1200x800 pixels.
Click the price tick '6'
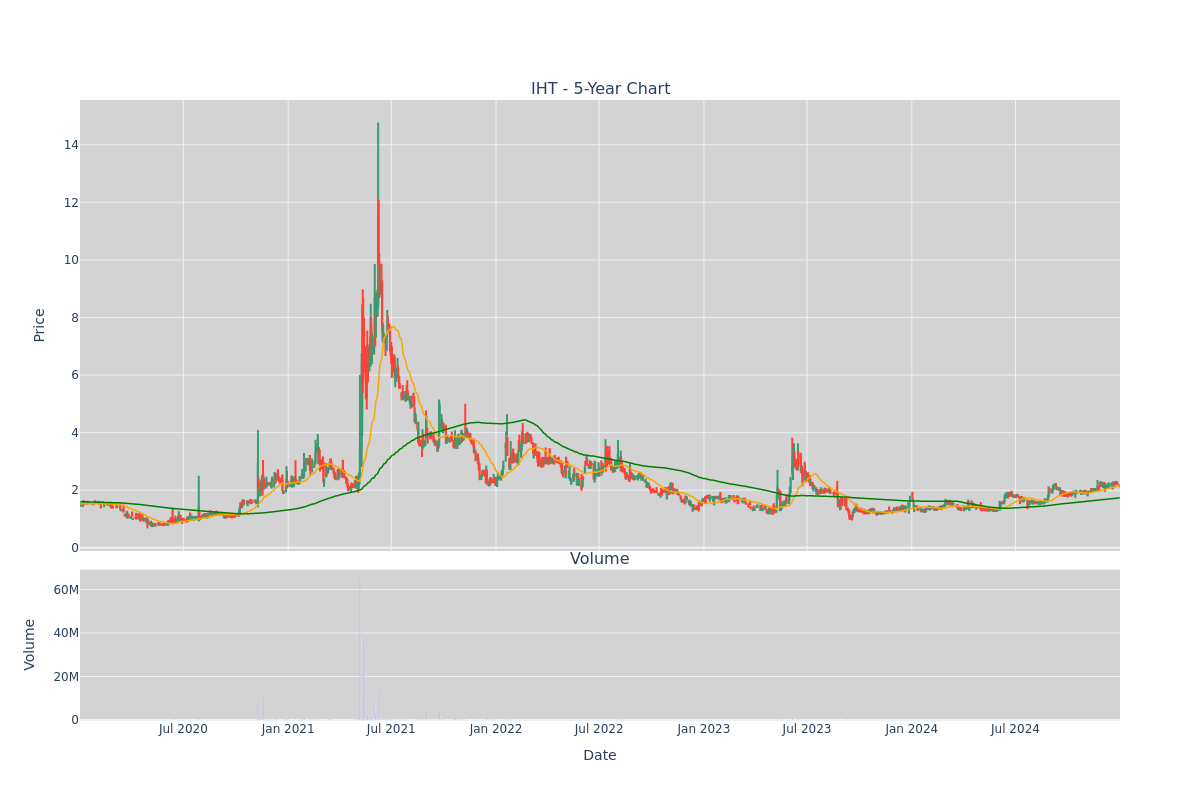coord(74,375)
